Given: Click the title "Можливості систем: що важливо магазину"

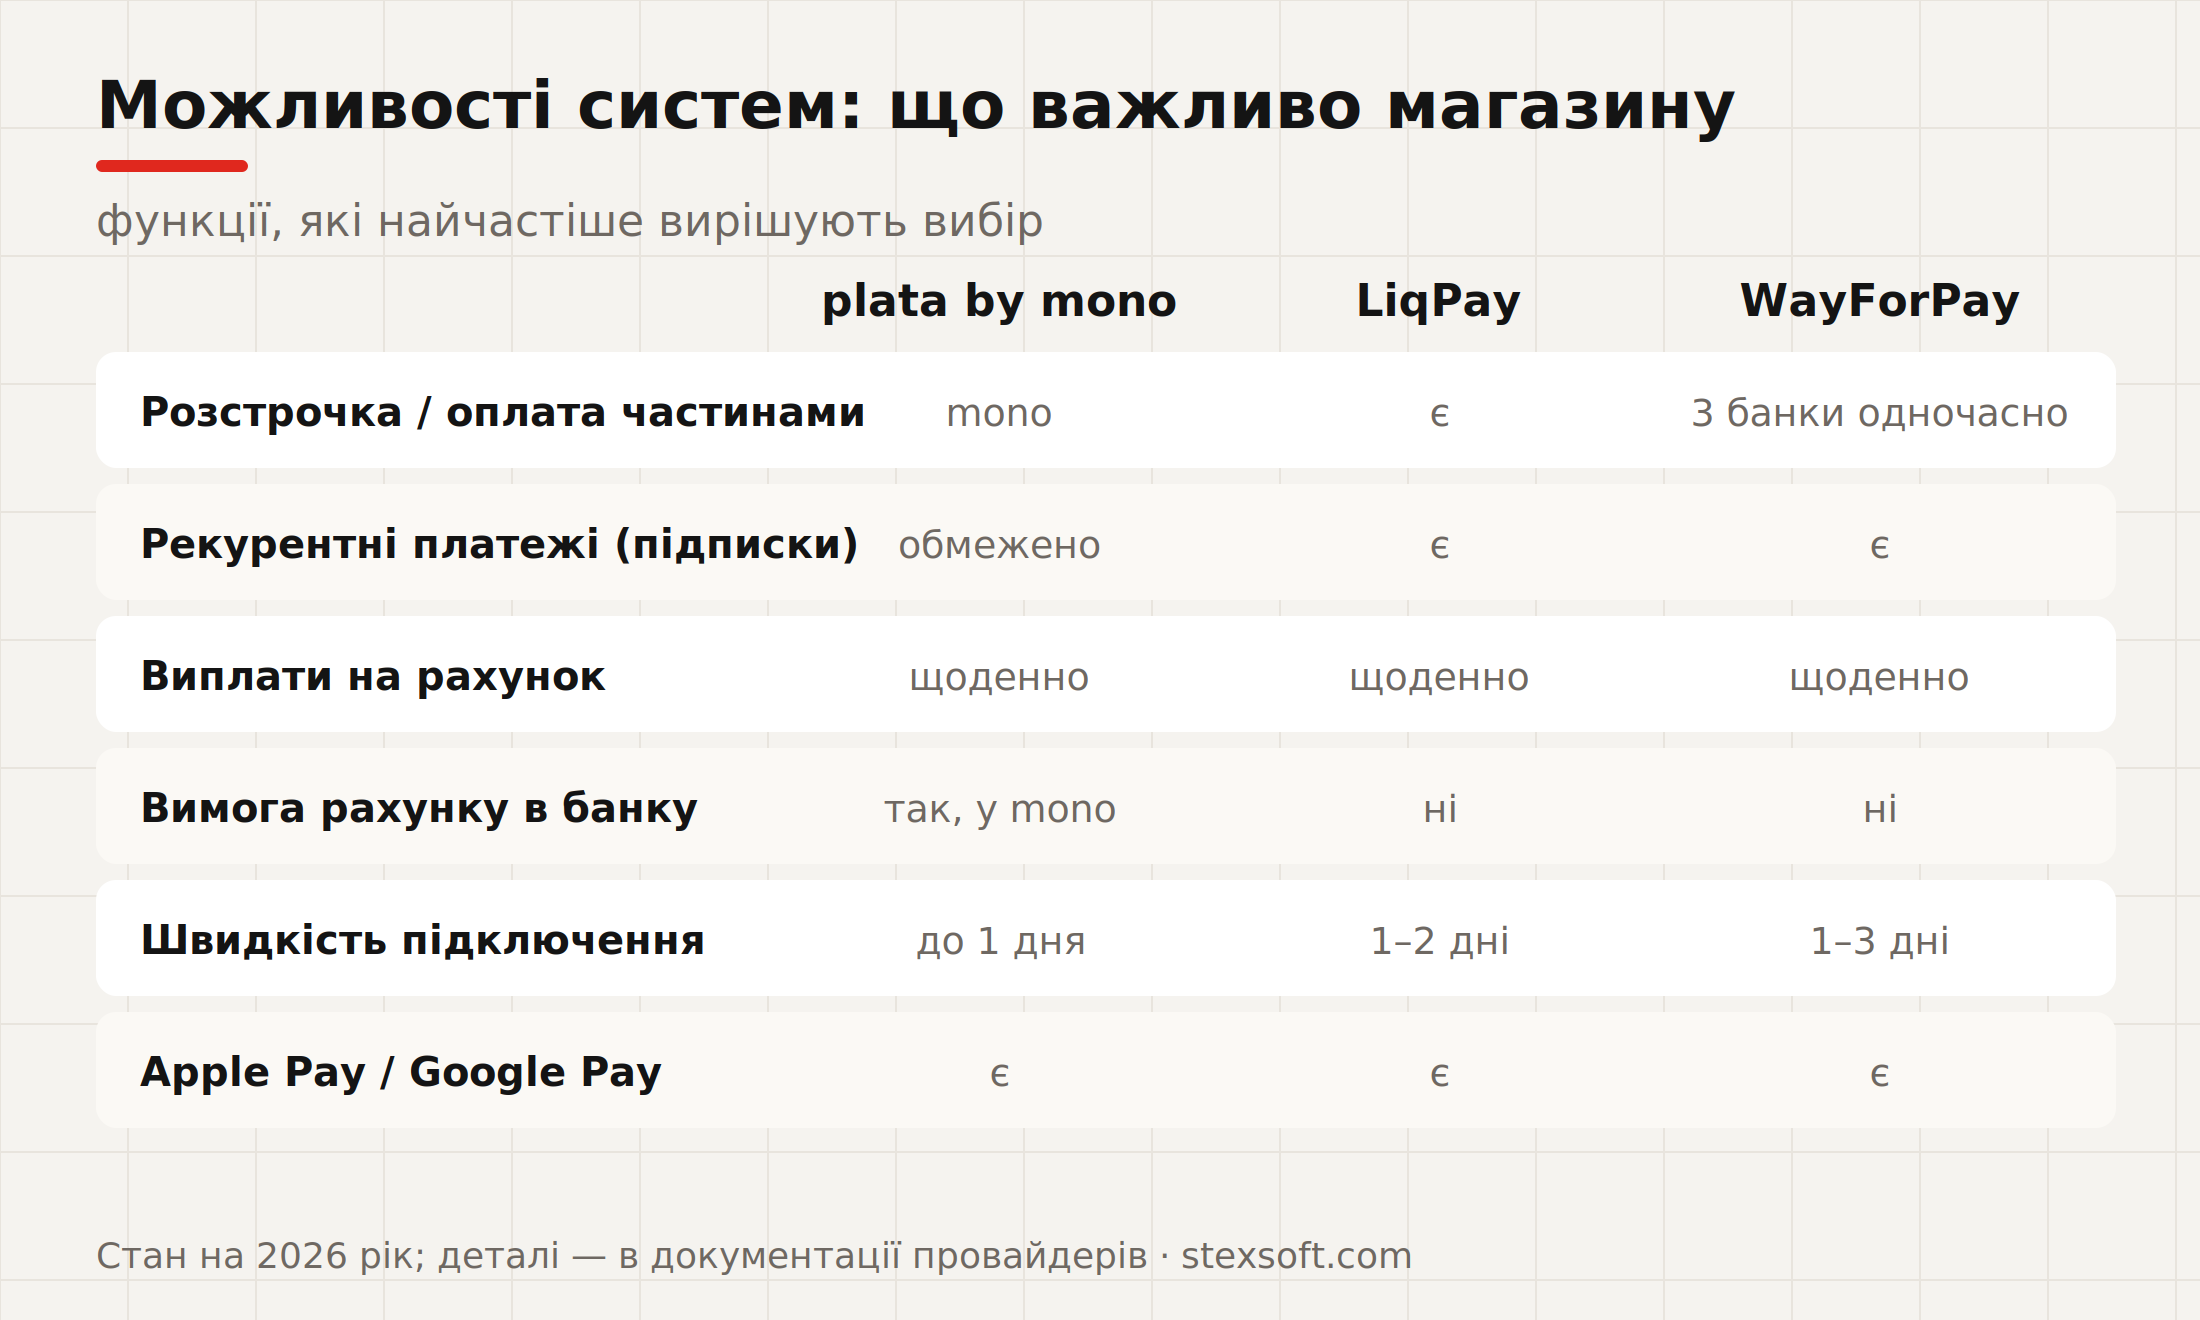Looking at the screenshot, I should pyautogui.click(x=915, y=106).
